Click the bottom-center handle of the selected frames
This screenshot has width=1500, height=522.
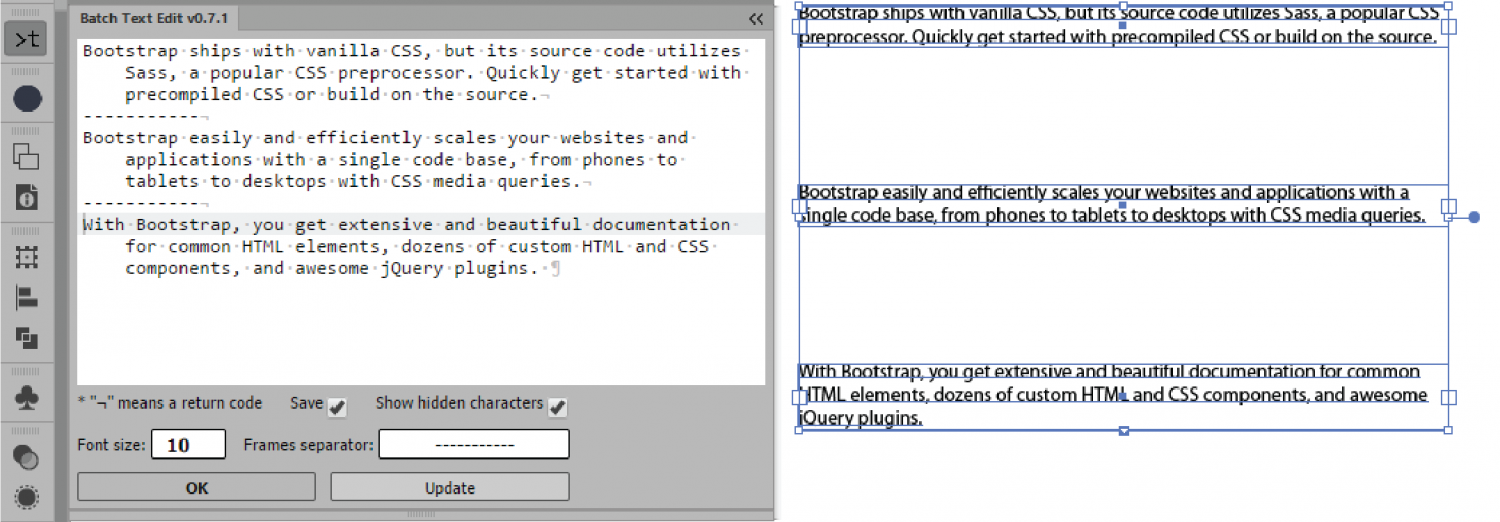pyautogui.click(x=1123, y=430)
